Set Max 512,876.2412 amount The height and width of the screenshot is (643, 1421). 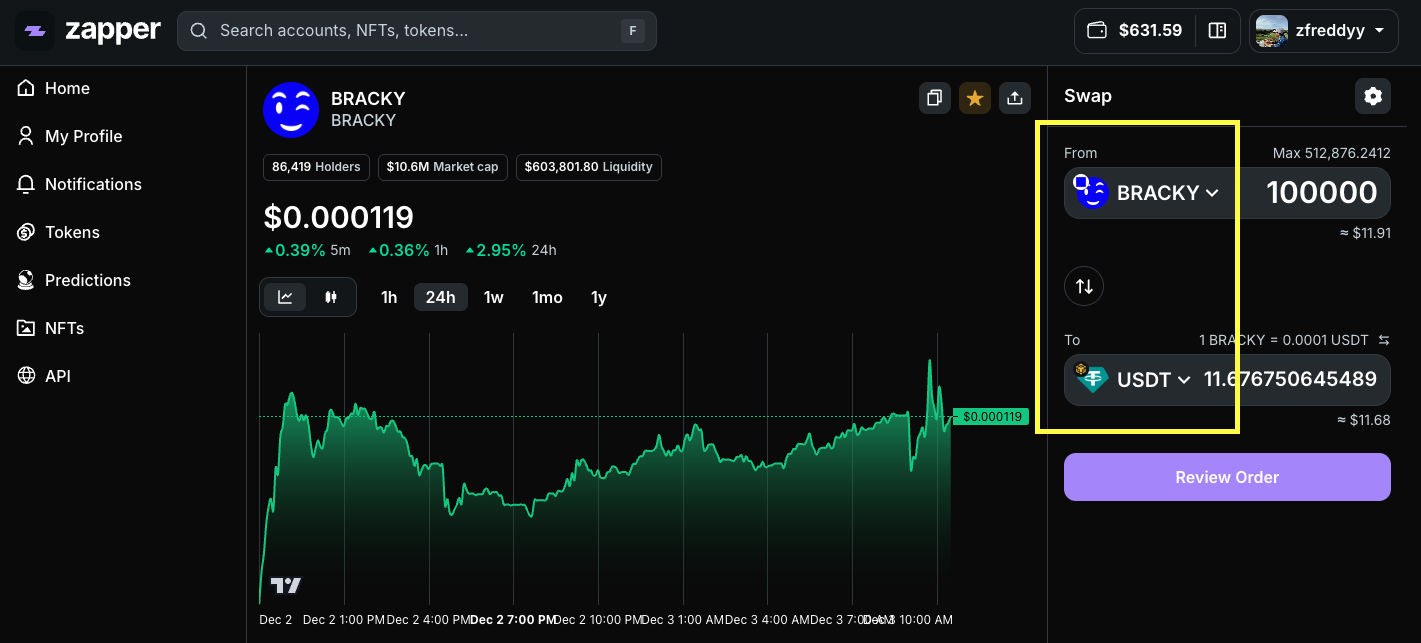(x=1331, y=153)
